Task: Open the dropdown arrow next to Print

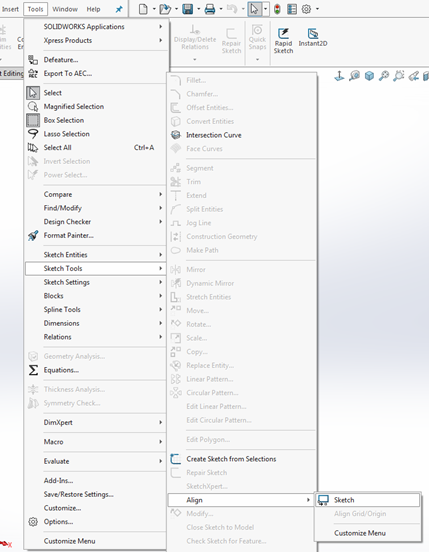Action: click(221, 9)
